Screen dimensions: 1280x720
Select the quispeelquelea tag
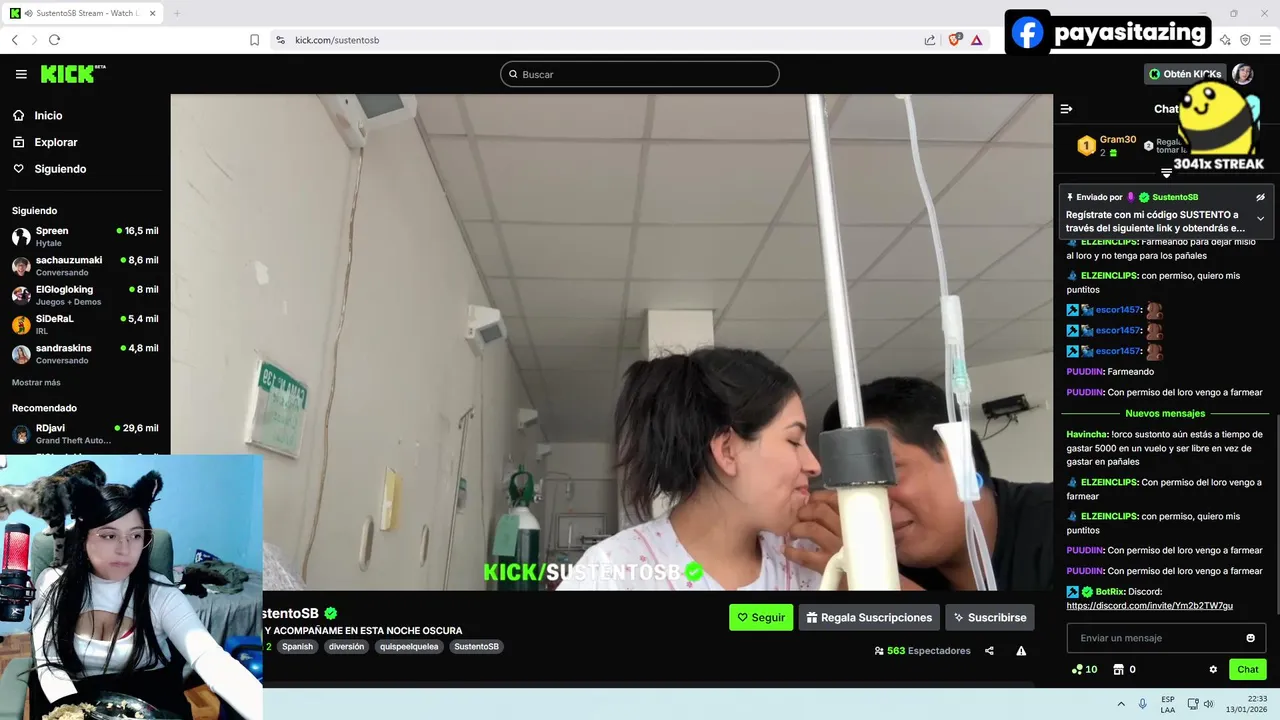pos(411,647)
